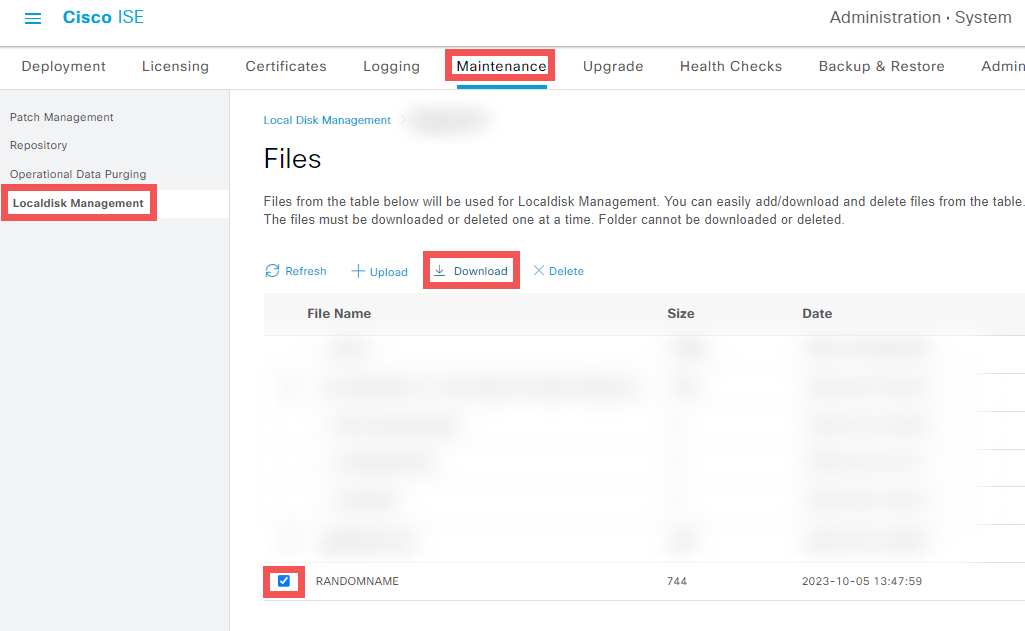Select the Logging tab
Image resolution: width=1025 pixels, height=631 pixels.
(391, 66)
